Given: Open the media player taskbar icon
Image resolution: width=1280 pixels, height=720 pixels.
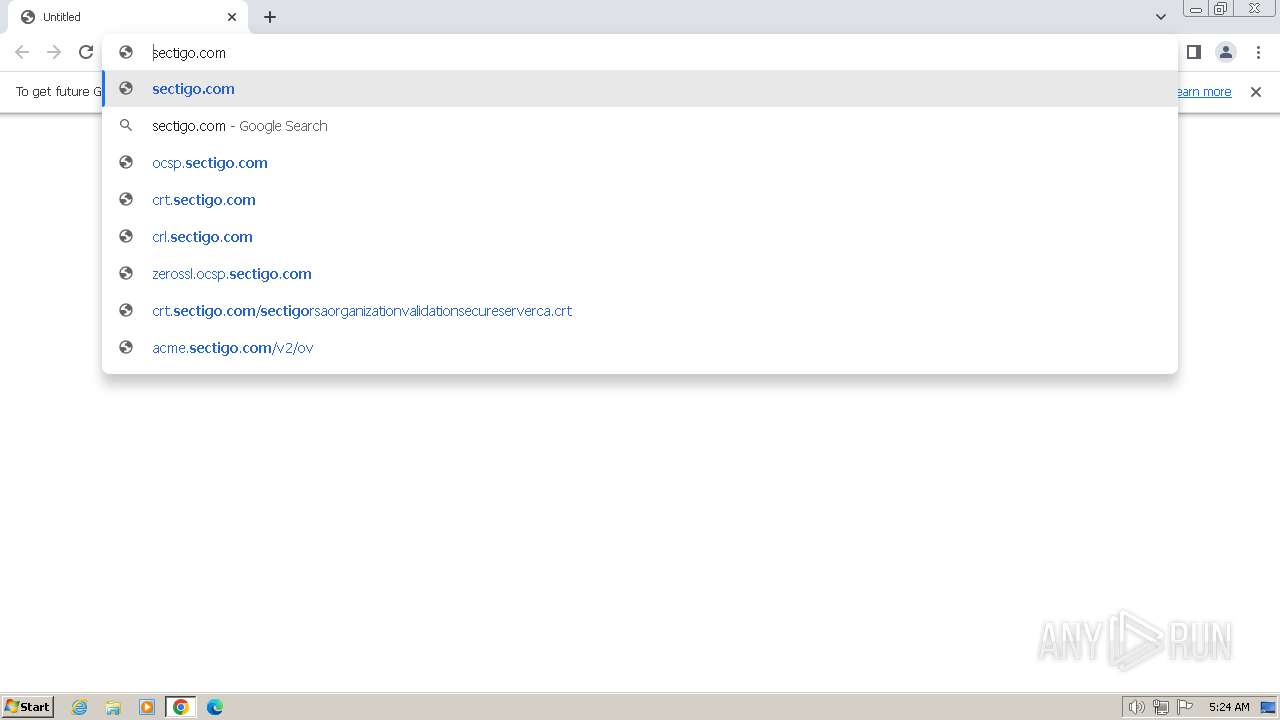Looking at the screenshot, I should click(x=147, y=707).
